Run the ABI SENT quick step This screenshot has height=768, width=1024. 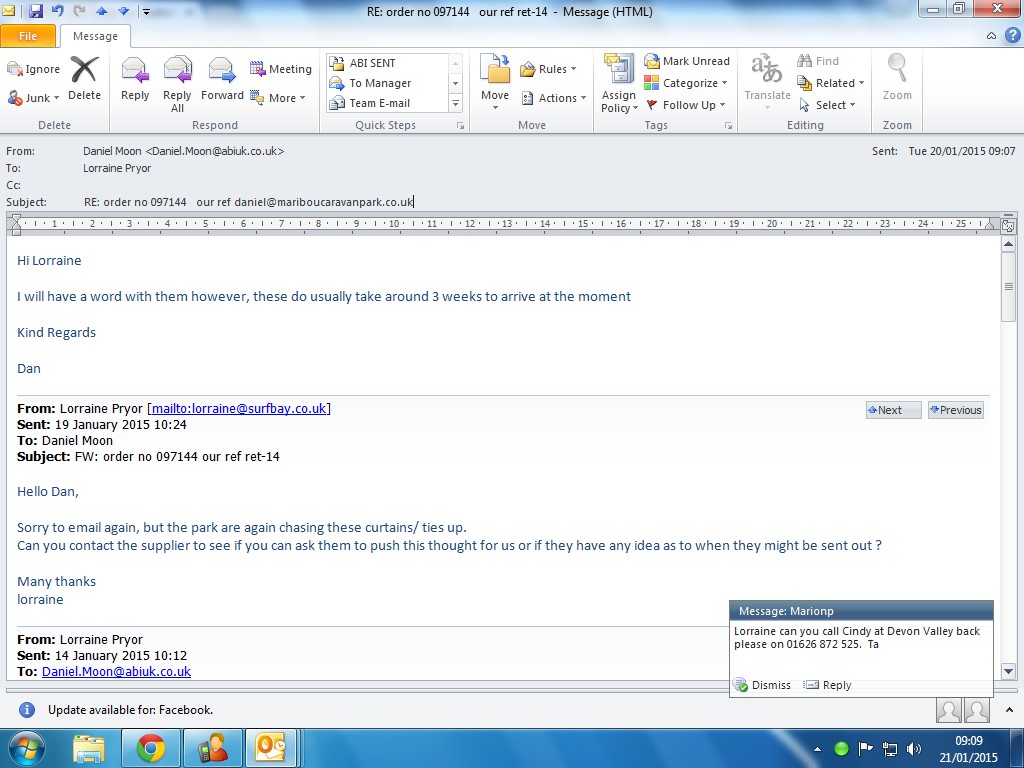pos(387,63)
